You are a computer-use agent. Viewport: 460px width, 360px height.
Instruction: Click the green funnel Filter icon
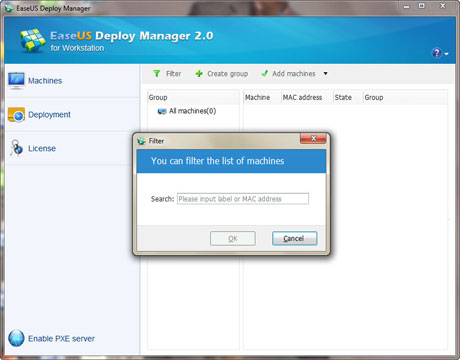156,73
